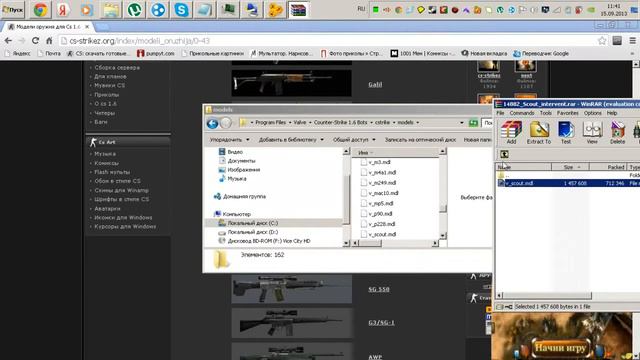Open the Читеры sidebar link on webpage
The image size is (640, 360).
104,113
